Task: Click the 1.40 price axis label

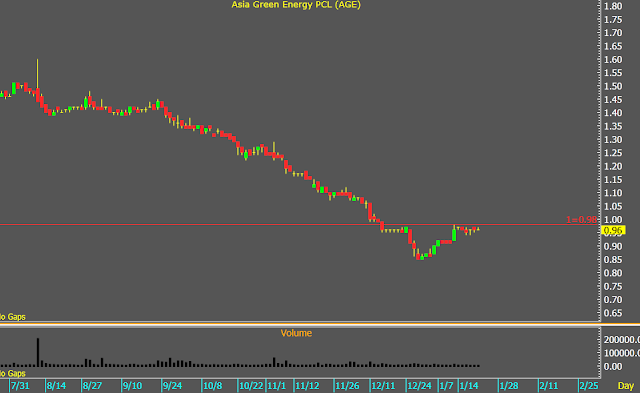Action: coord(613,113)
